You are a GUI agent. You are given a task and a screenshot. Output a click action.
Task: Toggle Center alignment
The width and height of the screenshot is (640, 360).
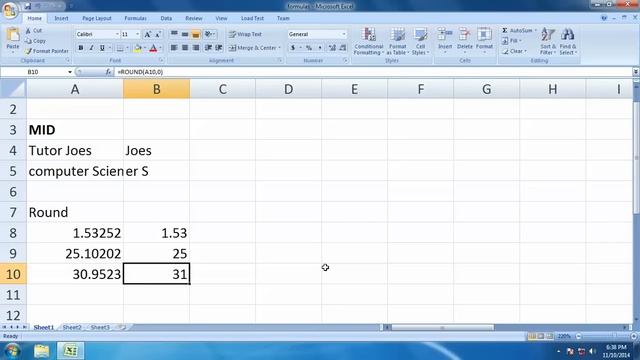185,48
